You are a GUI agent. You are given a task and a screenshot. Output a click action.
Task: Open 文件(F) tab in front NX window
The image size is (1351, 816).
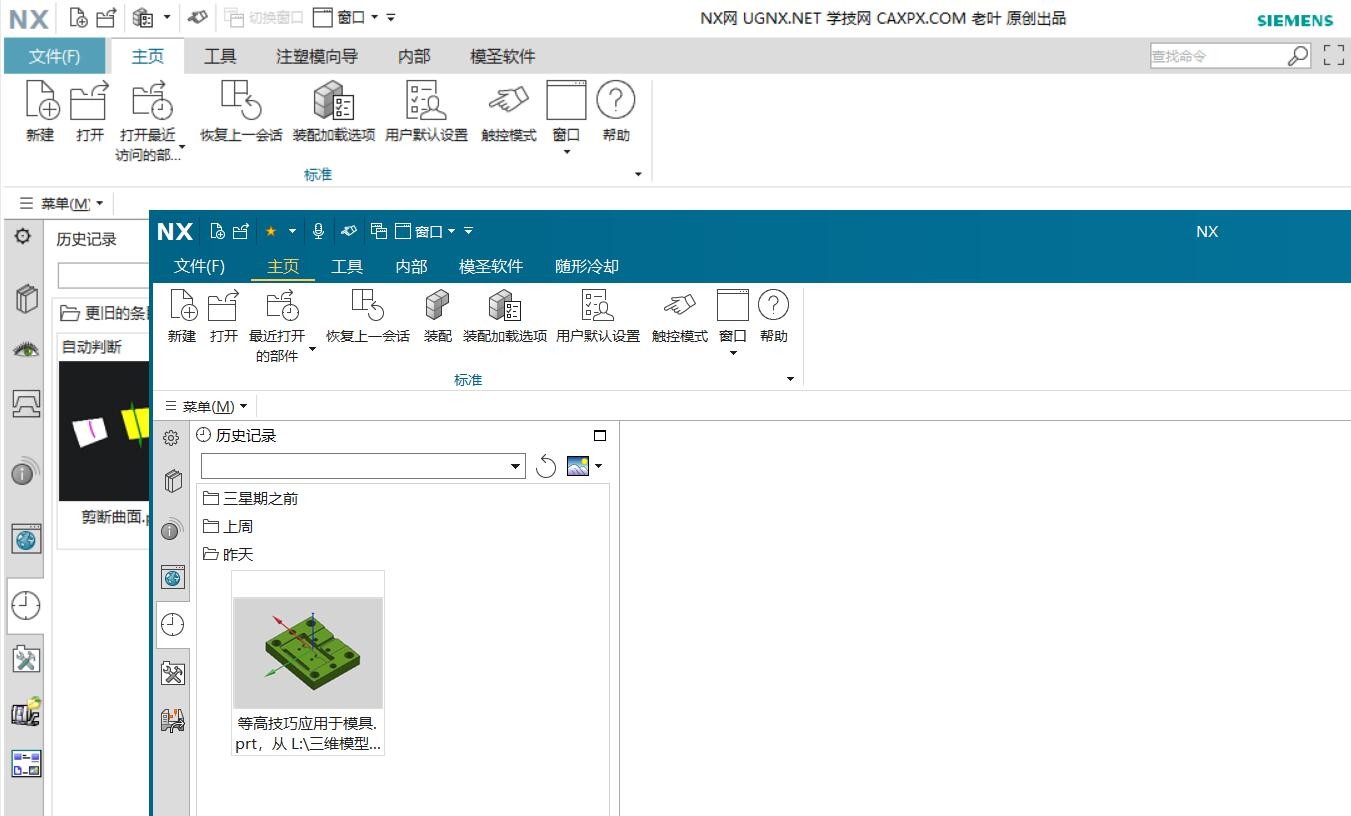[199, 266]
